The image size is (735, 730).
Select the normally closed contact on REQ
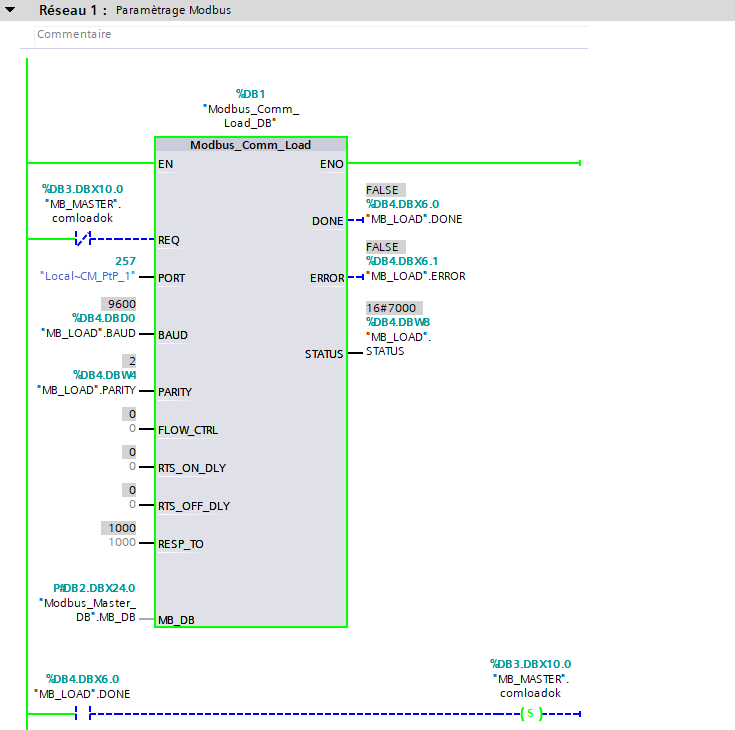[x=84, y=239]
